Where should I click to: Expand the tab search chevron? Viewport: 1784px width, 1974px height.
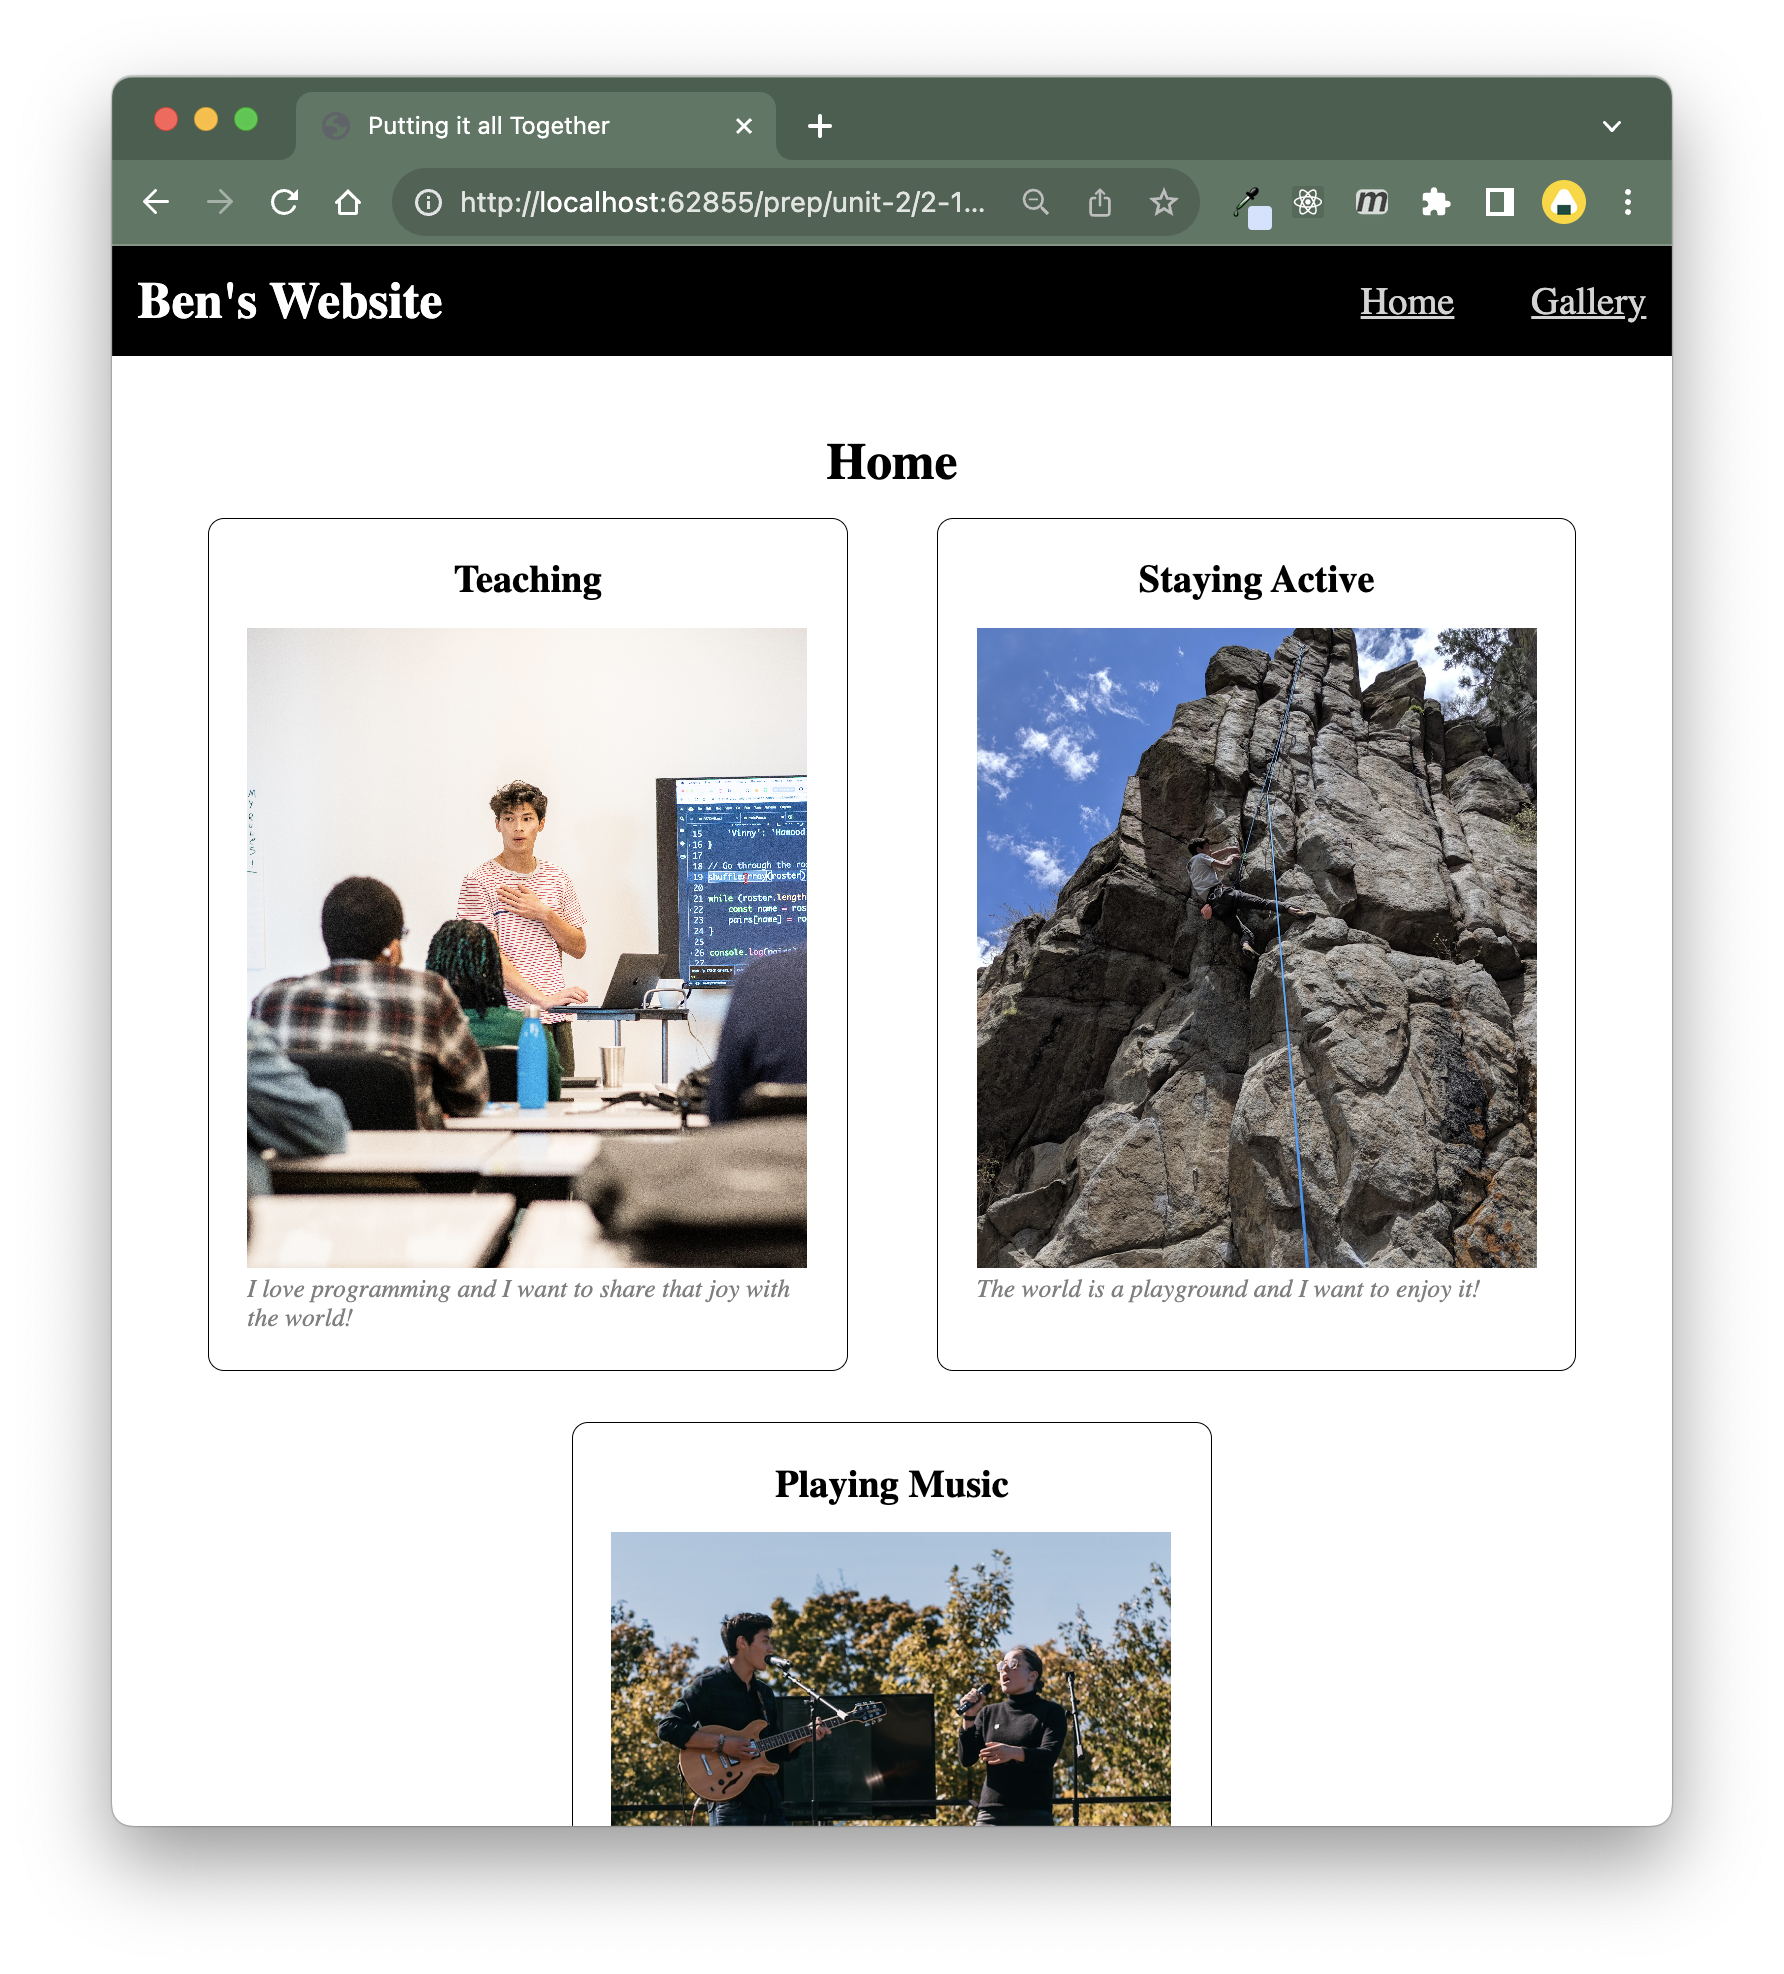1611,127
